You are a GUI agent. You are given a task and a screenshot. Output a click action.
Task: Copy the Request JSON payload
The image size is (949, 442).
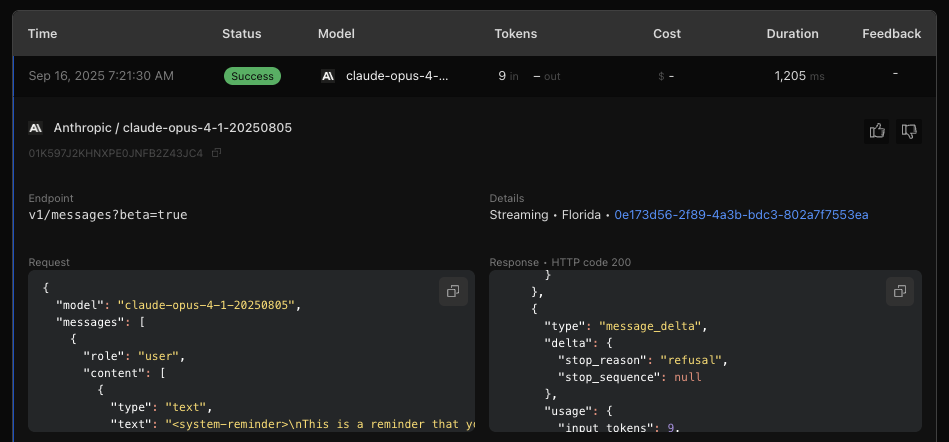click(453, 291)
